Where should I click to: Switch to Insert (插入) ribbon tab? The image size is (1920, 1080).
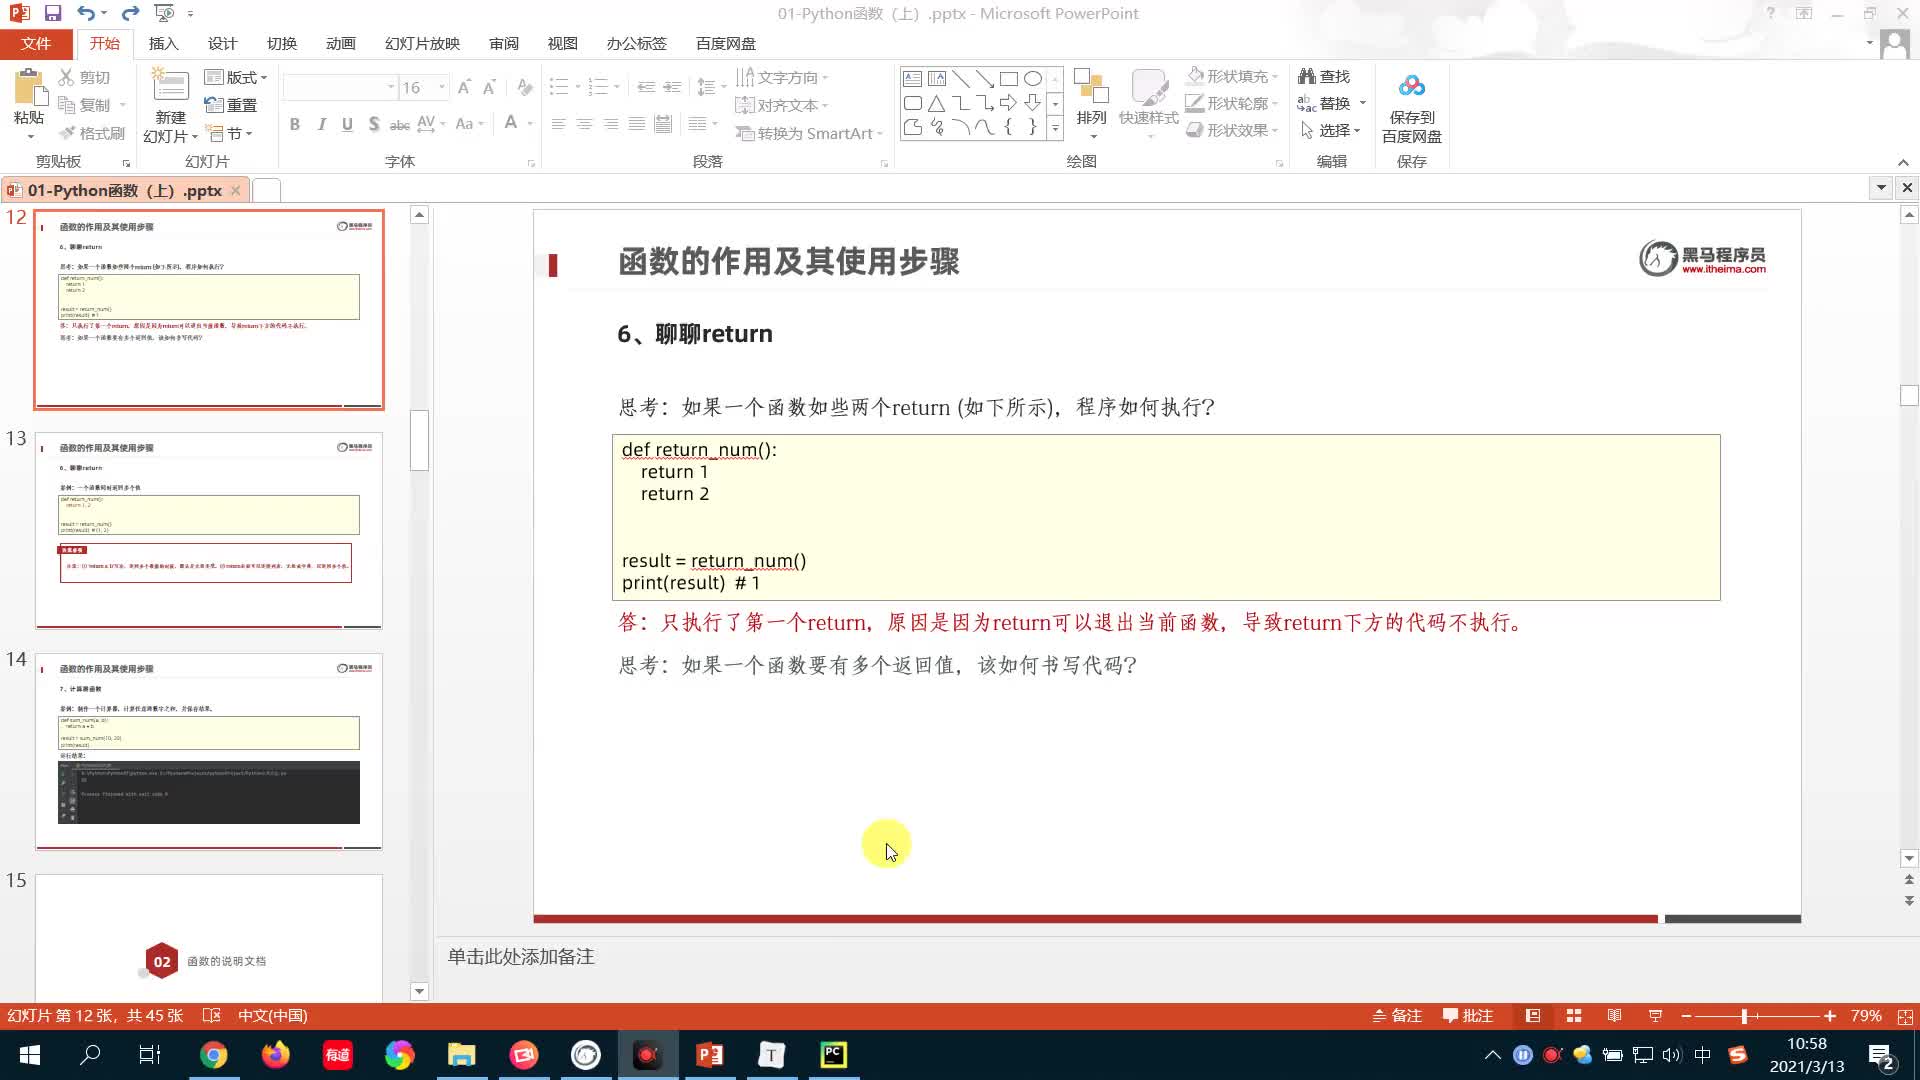[x=163, y=43]
